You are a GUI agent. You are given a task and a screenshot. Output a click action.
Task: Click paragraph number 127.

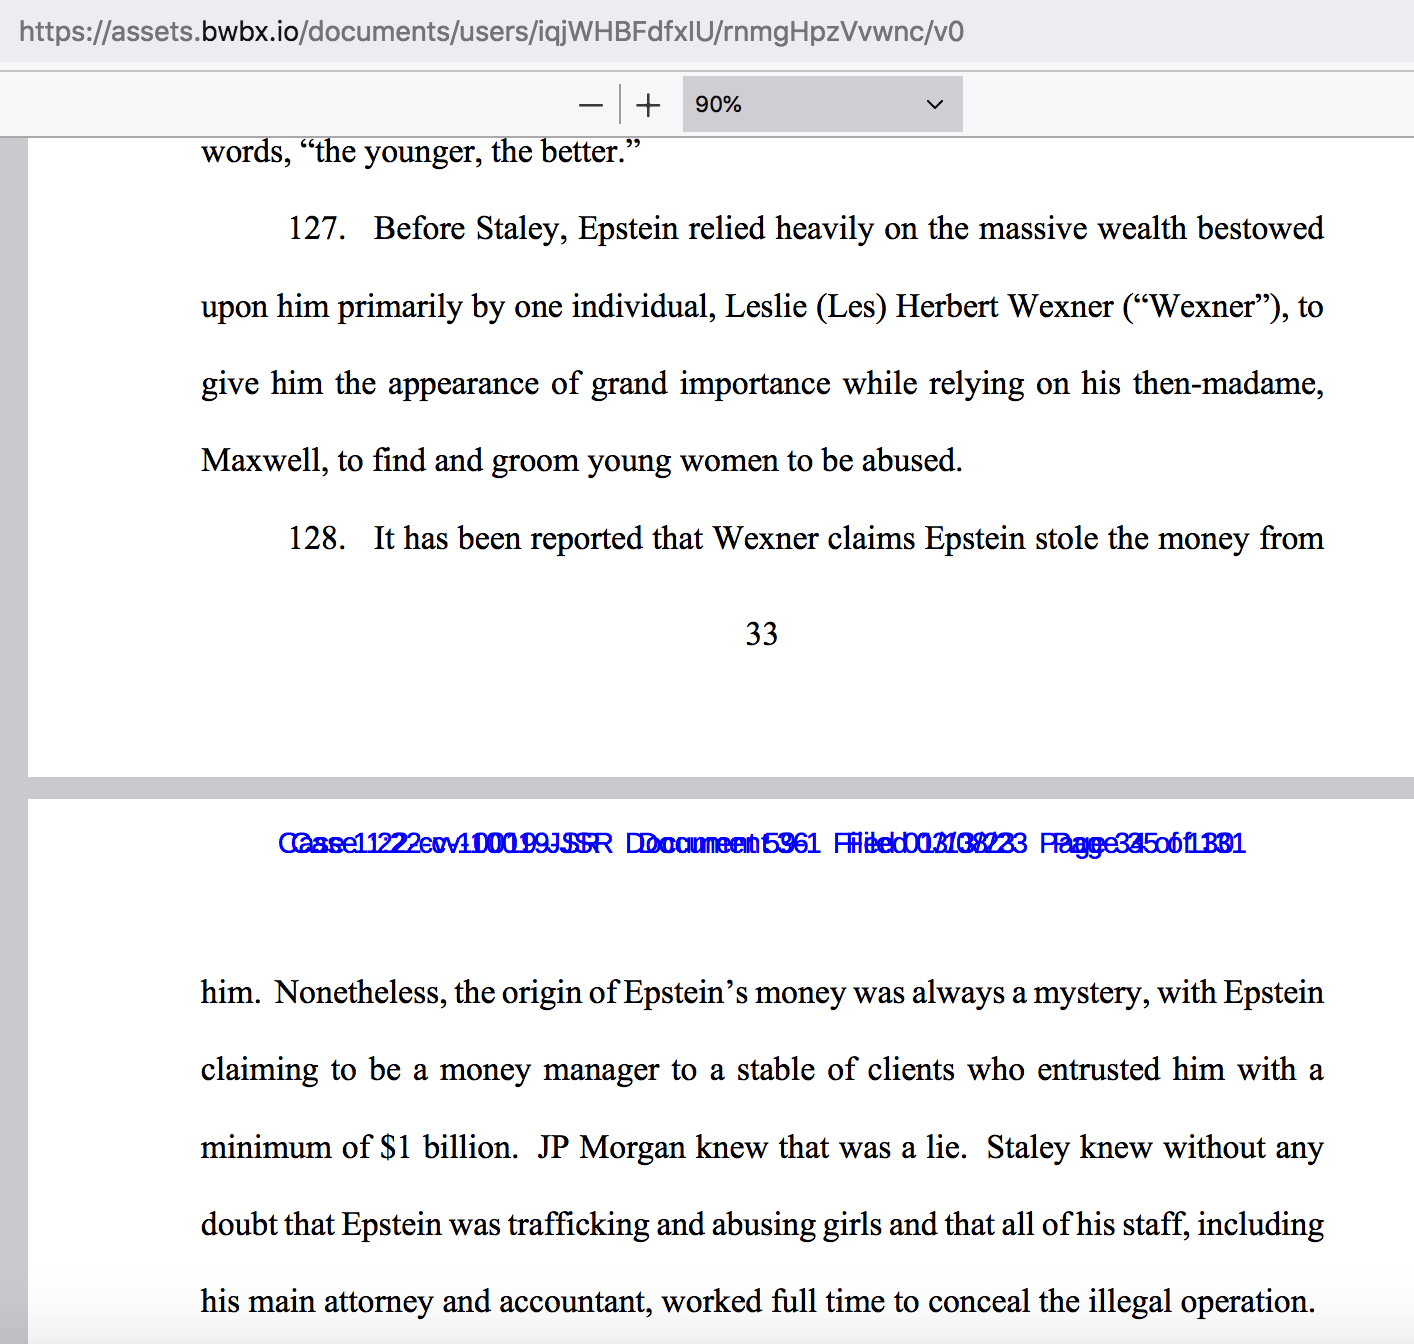coord(317,229)
